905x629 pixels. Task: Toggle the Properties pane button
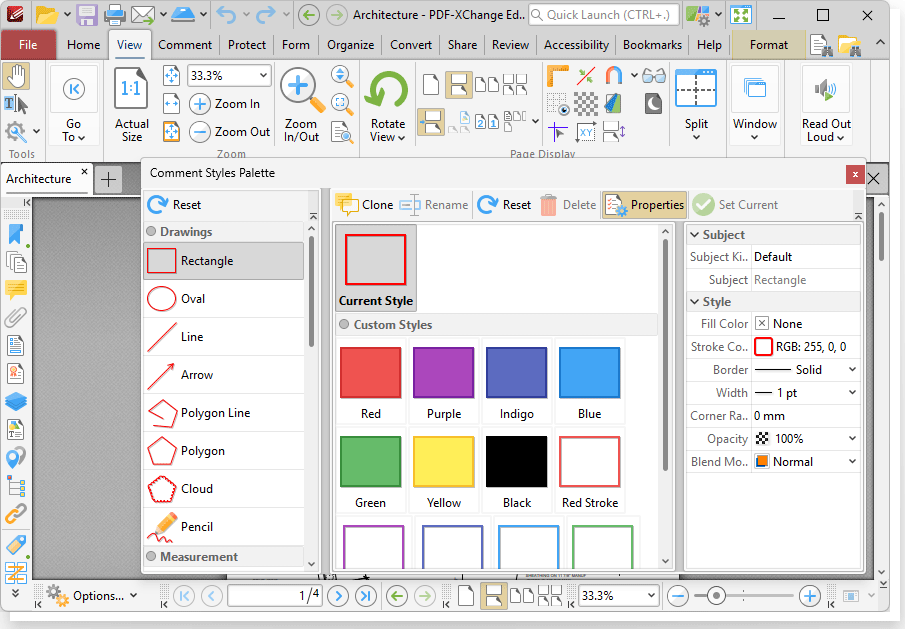pos(645,205)
